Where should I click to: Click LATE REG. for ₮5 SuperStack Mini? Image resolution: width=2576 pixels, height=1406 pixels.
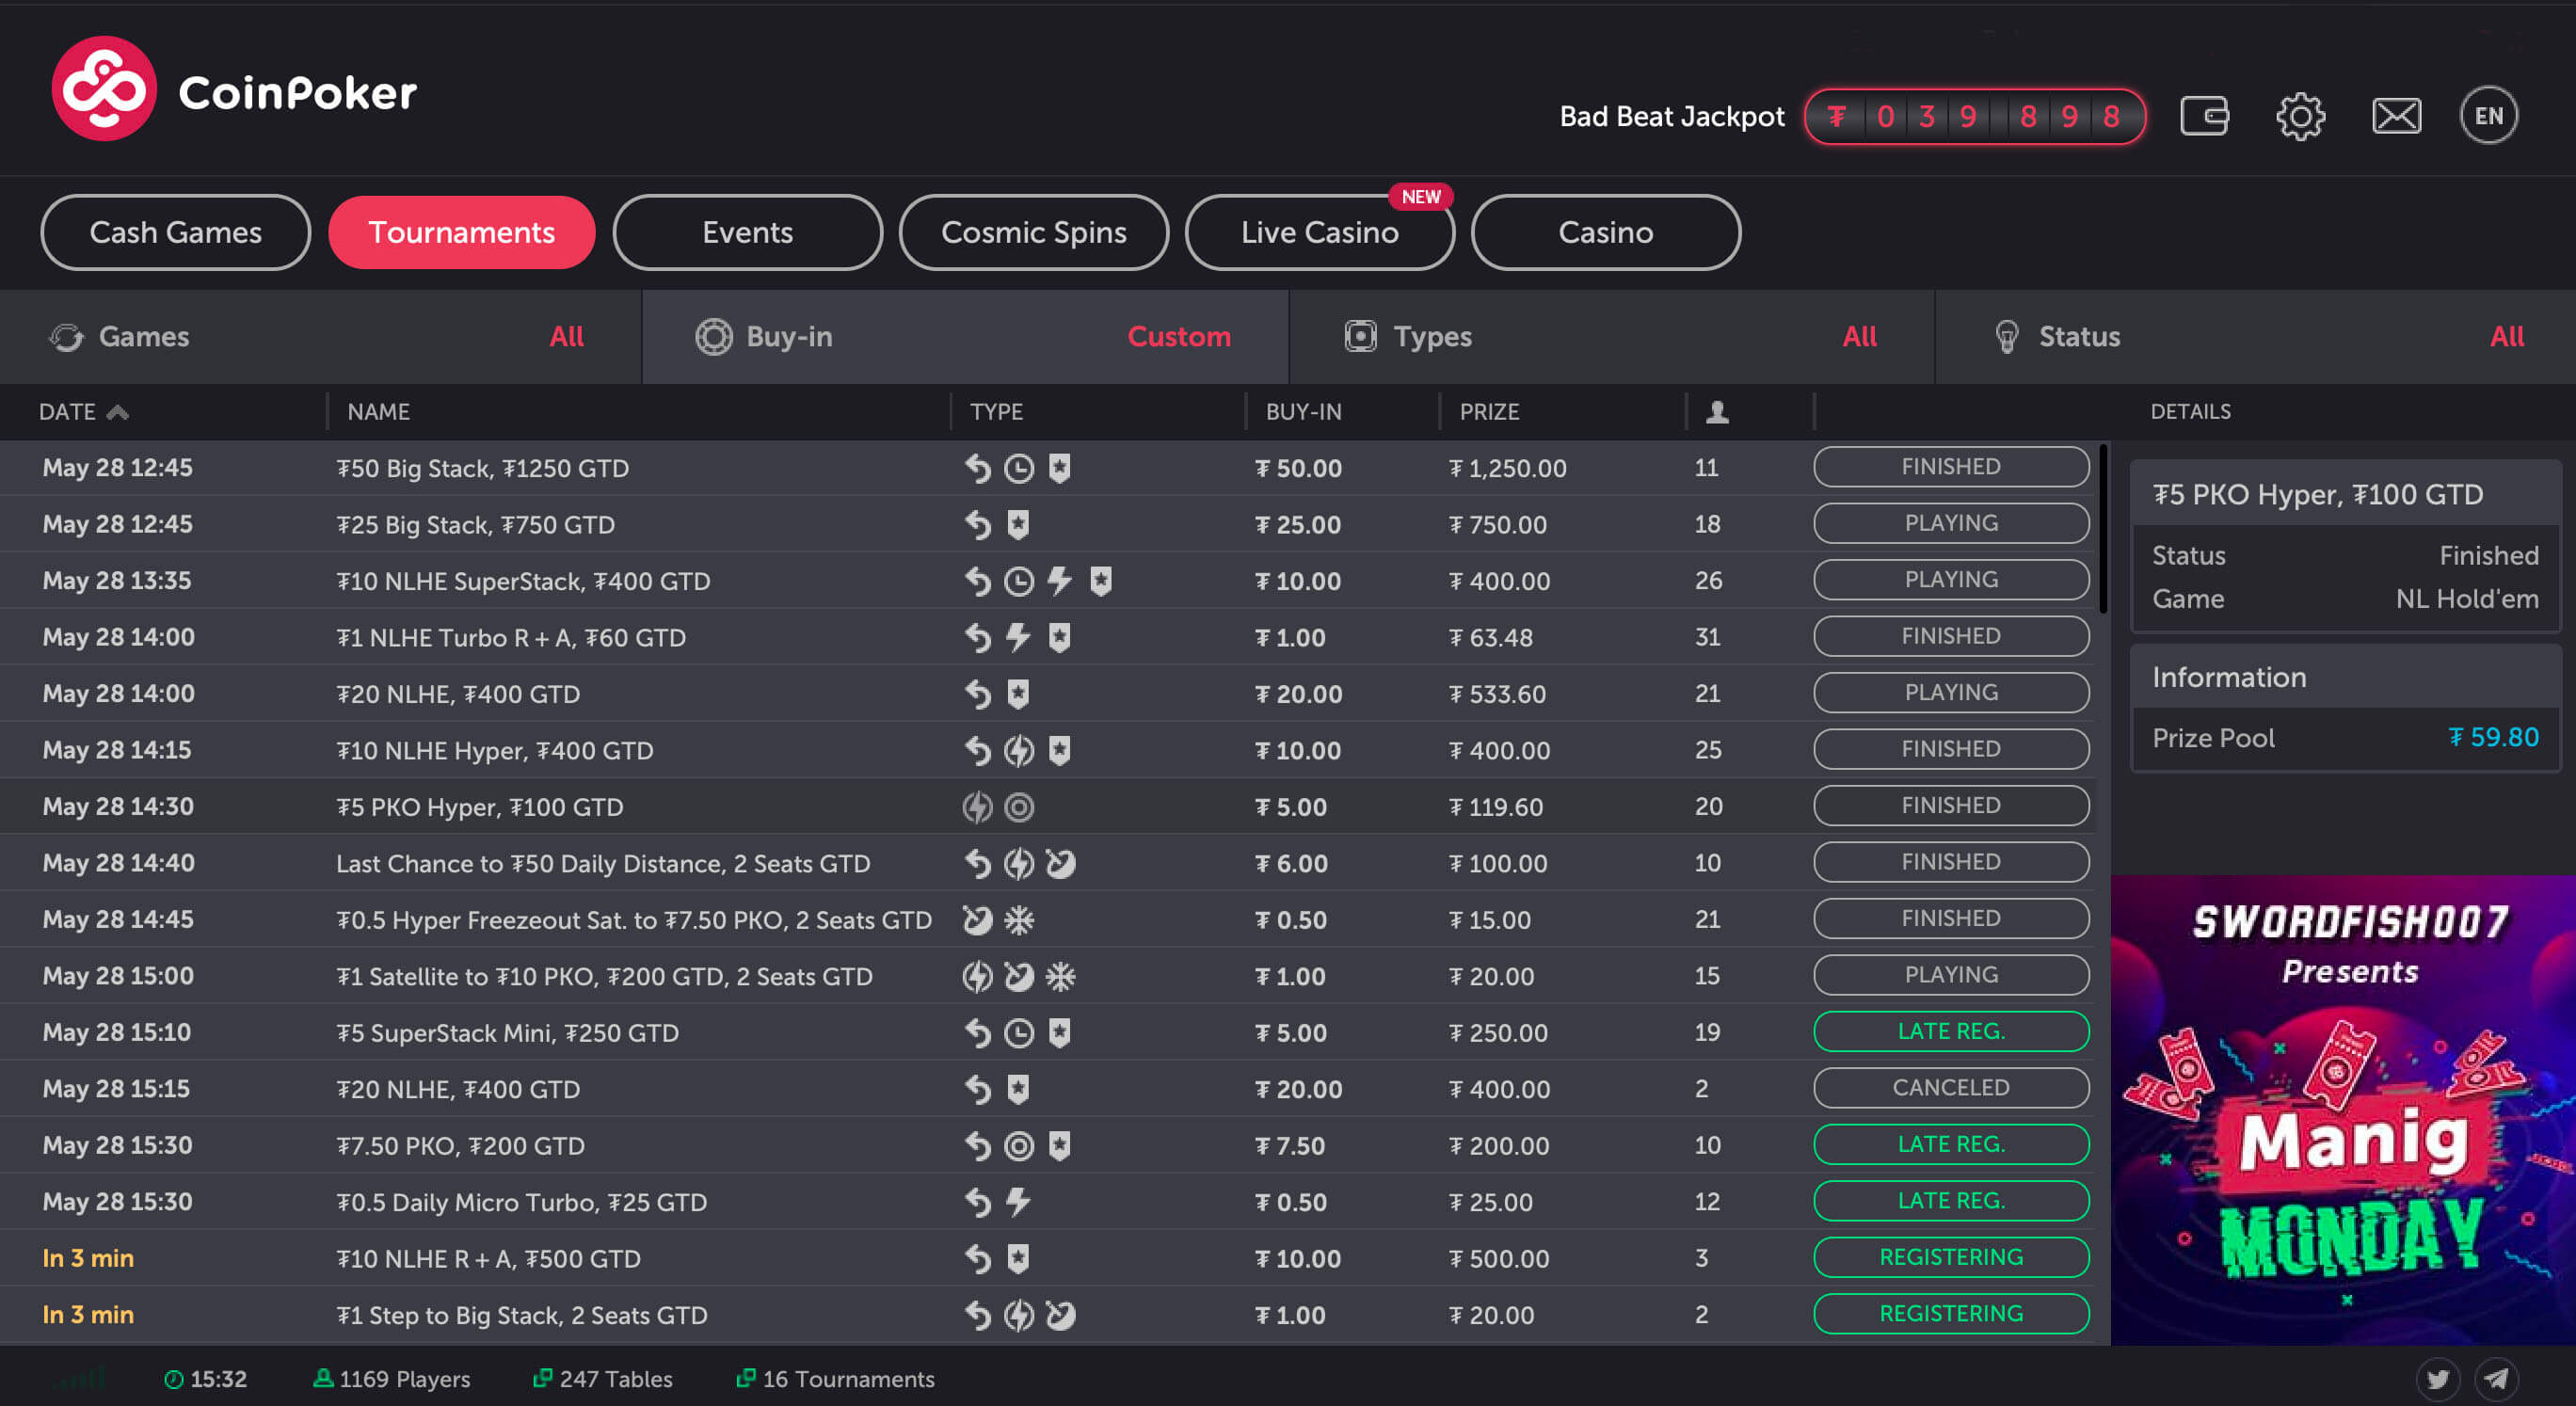point(1950,1031)
